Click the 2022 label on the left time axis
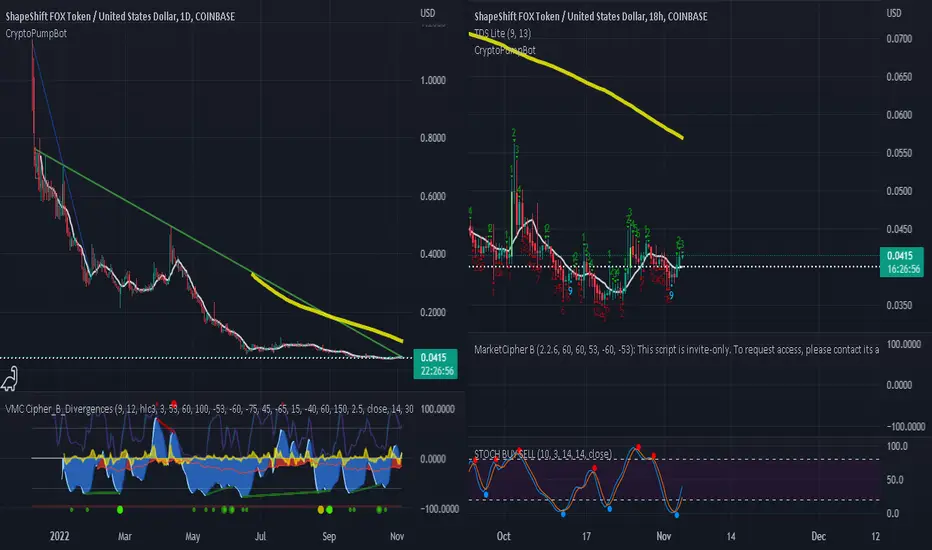The image size is (932, 550). click(59, 536)
